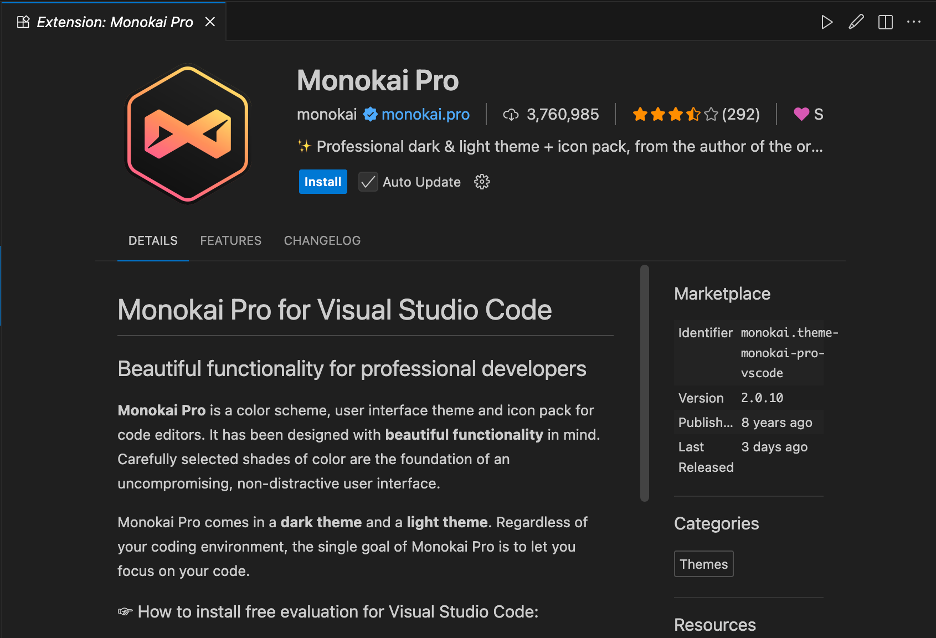The height and width of the screenshot is (638, 936).
Task: Install the Monokai Pro extension
Action: click(322, 182)
